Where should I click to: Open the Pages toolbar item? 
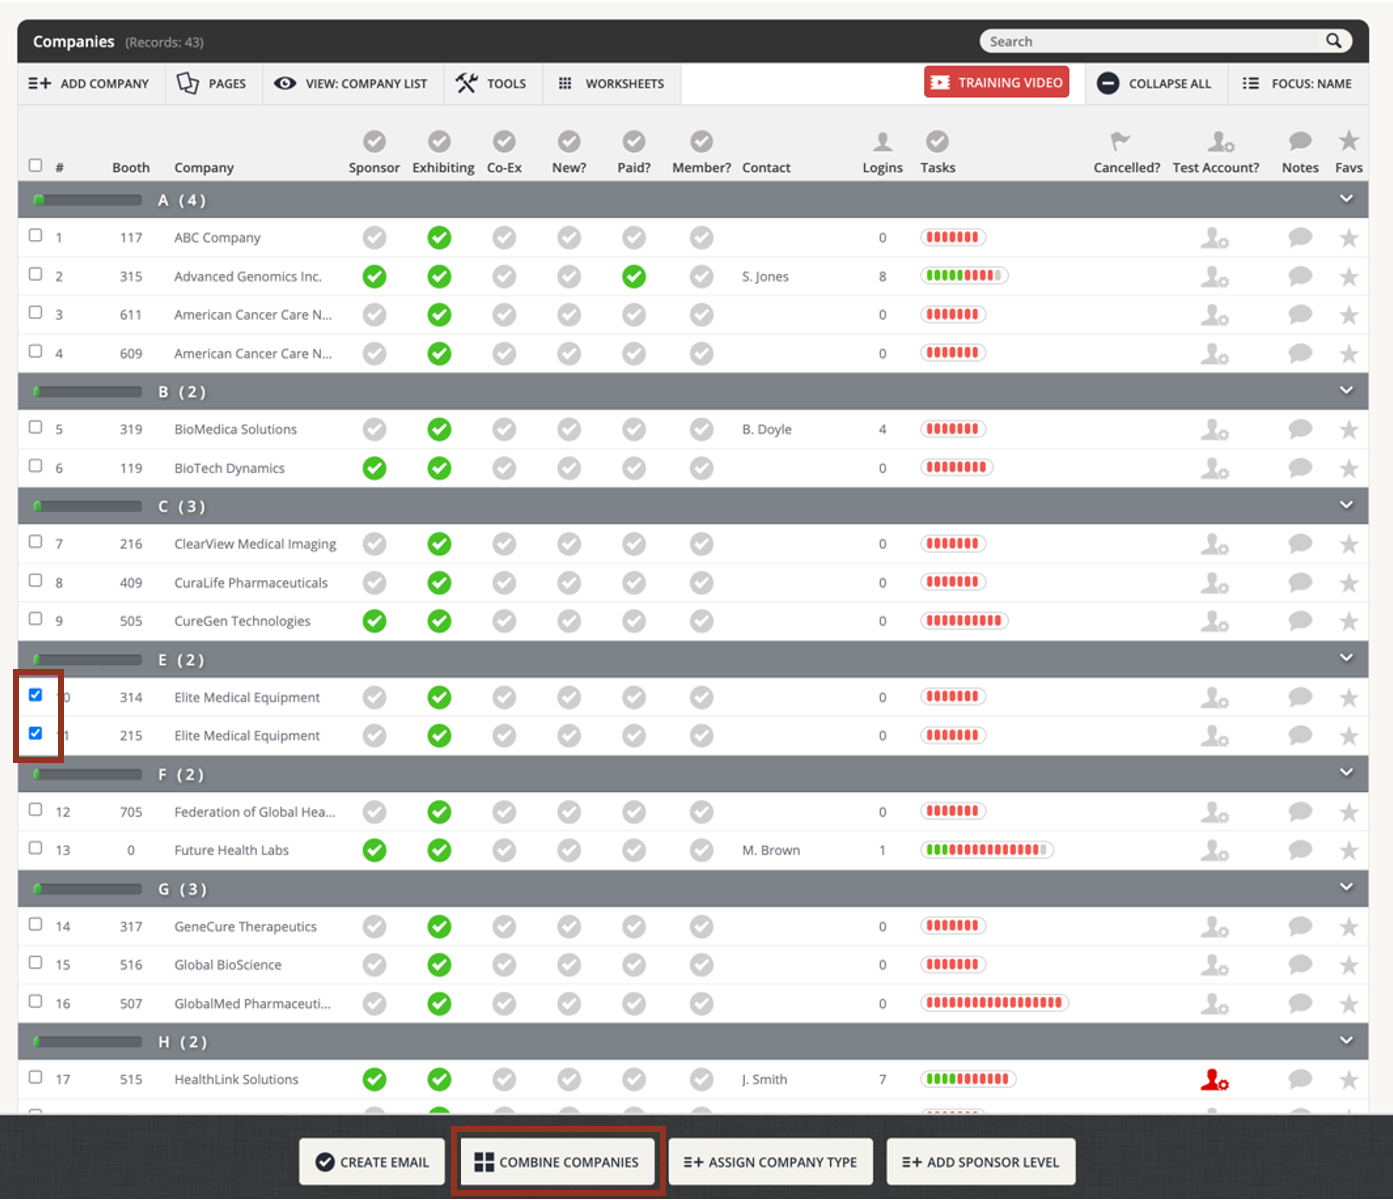click(212, 84)
